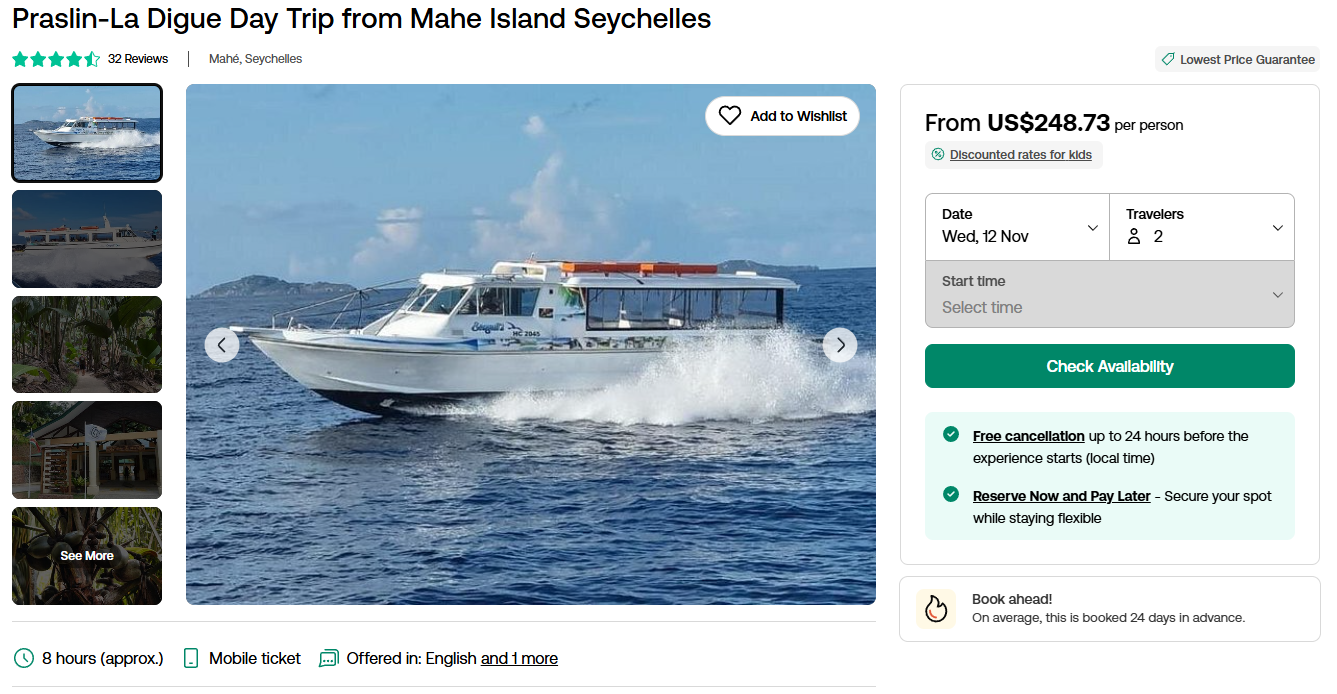The image size is (1337, 694).
Task: Click the 'and 1 more' languages link
Action: tap(519, 658)
